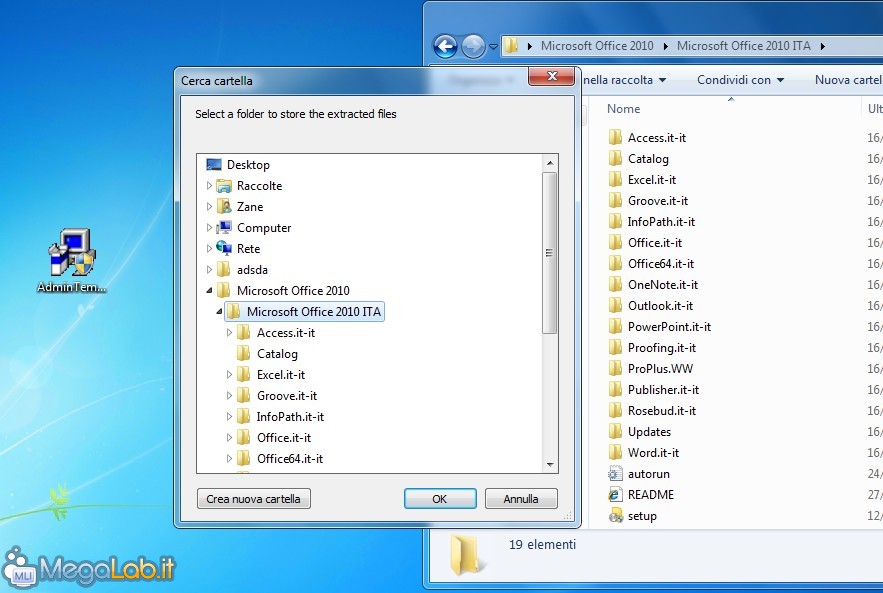Select 'Catalog' folder name in Explorer list
Image resolution: width=883 pixels, height=593 pixels.
(648, 159)
